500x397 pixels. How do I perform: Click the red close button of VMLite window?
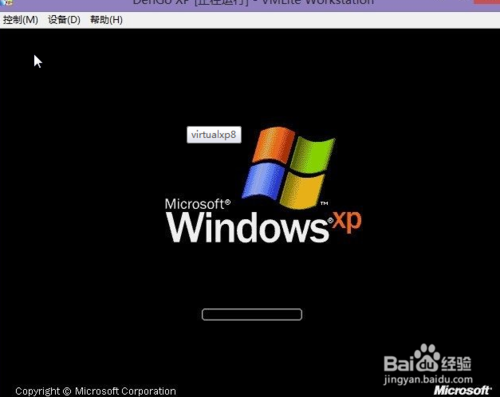click(487, 2)
